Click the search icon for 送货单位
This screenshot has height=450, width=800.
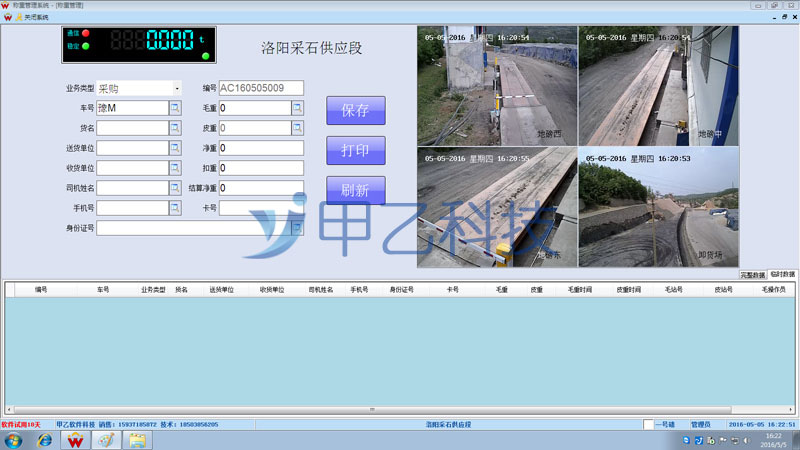[175, 148]
